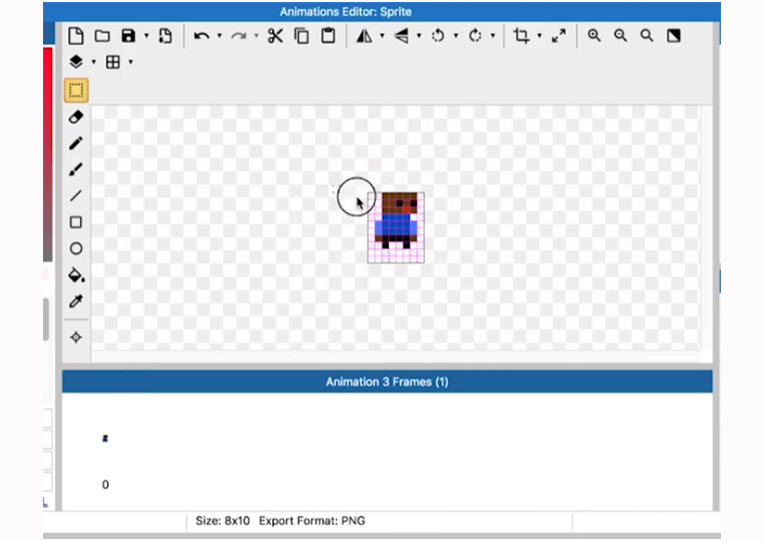The image size is (763, 541).
Task: Flip the image vertically
Action: [401, 36]
